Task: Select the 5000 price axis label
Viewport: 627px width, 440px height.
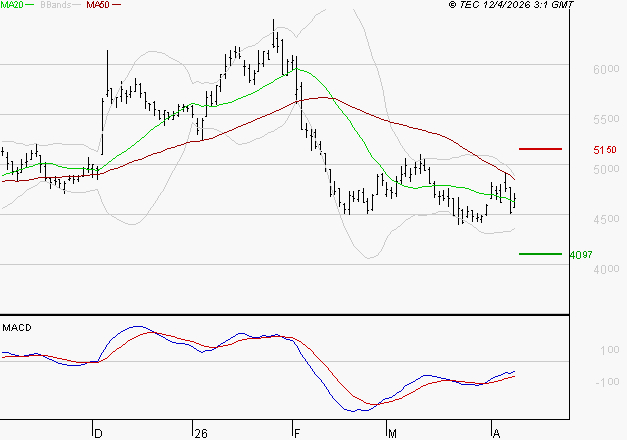Action: coord(606,169)
